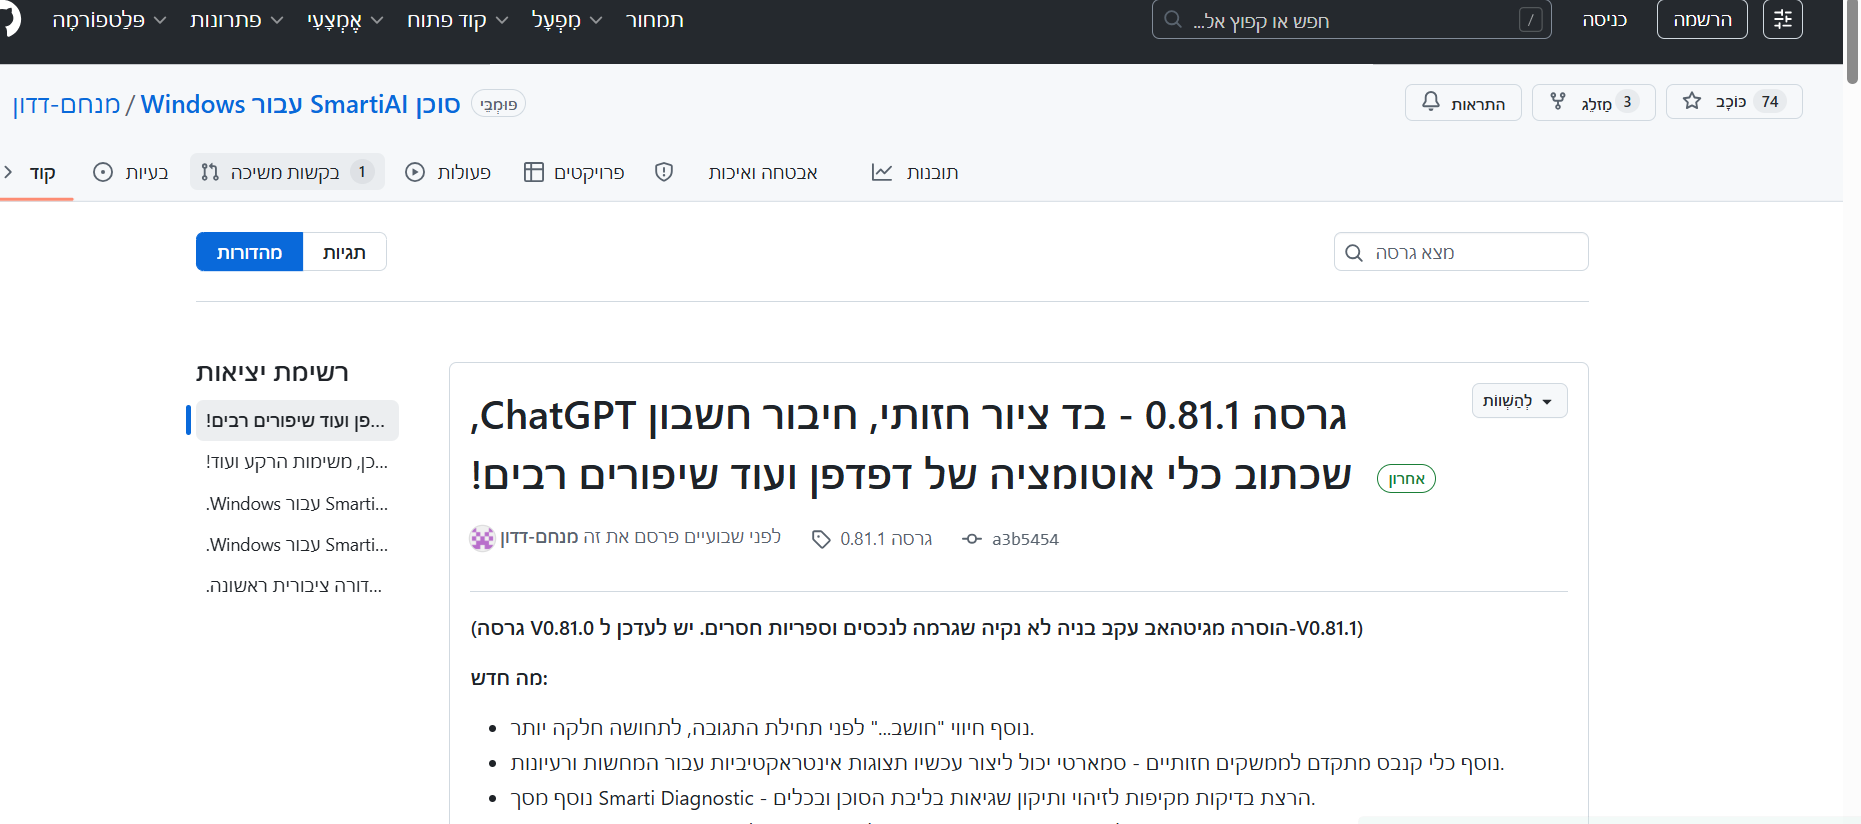Image resolution: width=1861 pixels, height=824 pixels.
Task: Click the top search magnifier icon
Action: [1173, 20]
